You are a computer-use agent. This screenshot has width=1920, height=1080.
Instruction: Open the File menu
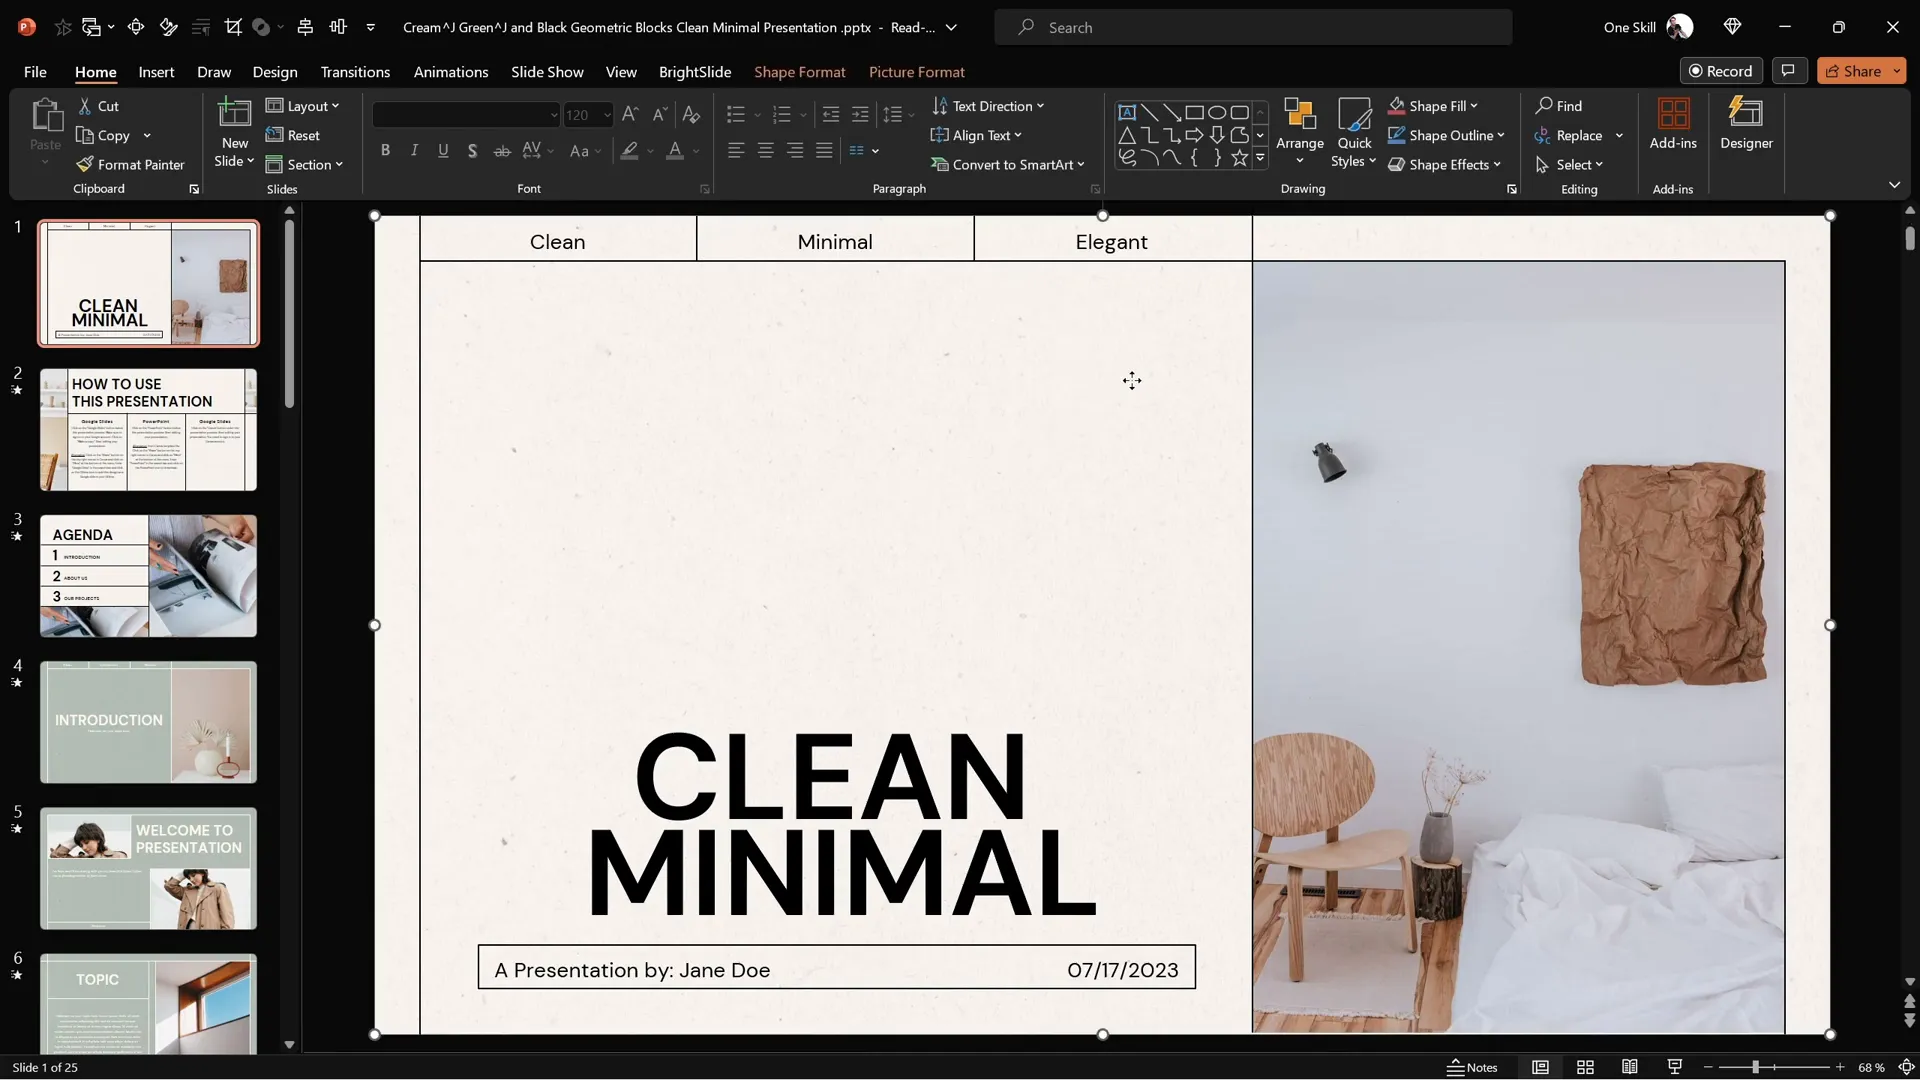point(35,72)
